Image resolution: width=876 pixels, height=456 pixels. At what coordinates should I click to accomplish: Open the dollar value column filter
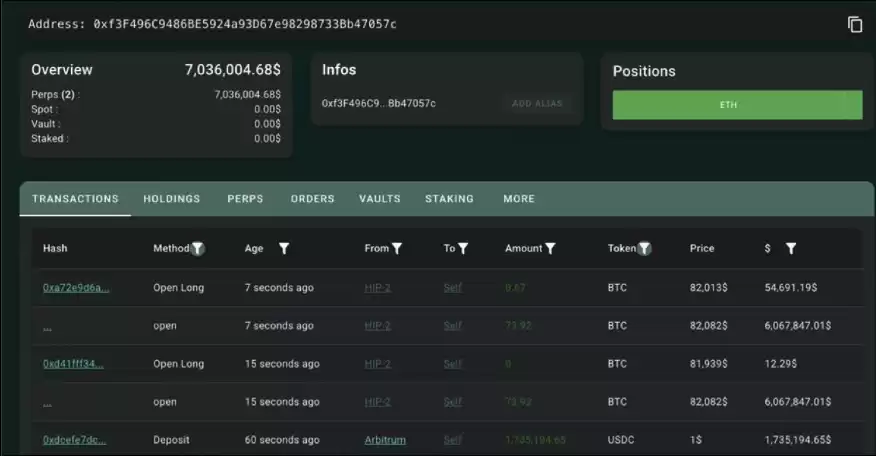[791, 249]
